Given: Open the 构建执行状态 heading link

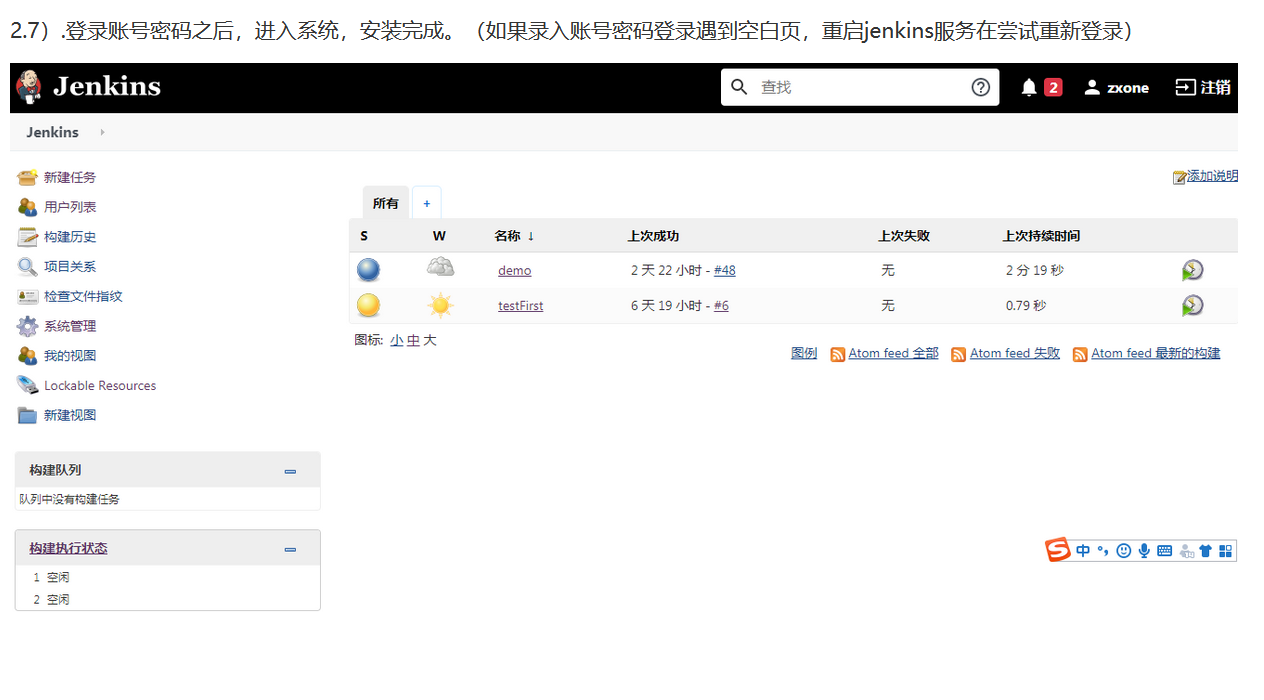Looking at the screenshot, I should coord(68,548).
